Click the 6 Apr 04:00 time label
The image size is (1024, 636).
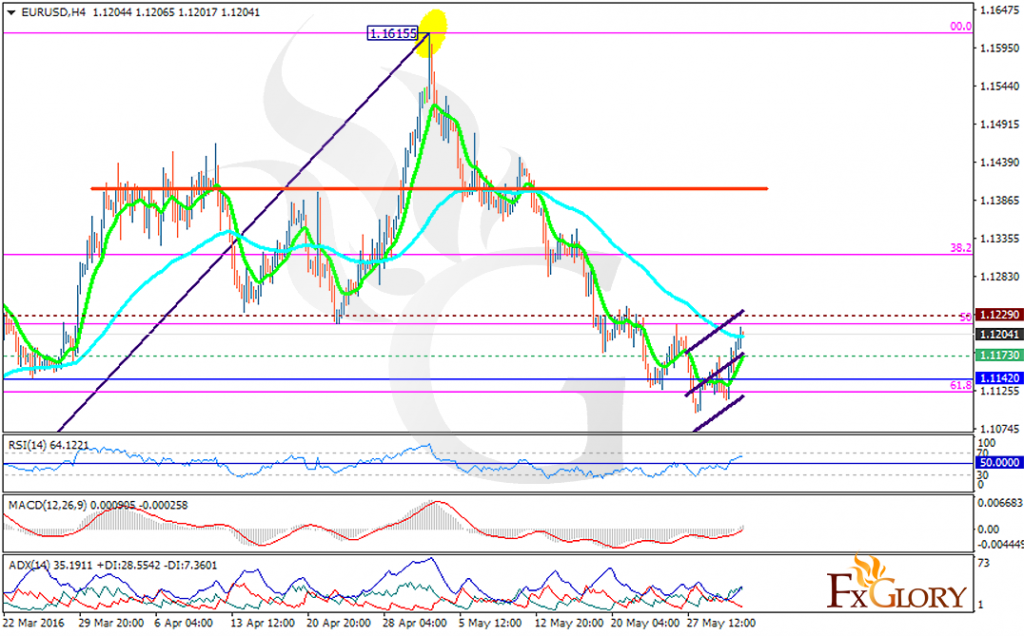[184, 623]
